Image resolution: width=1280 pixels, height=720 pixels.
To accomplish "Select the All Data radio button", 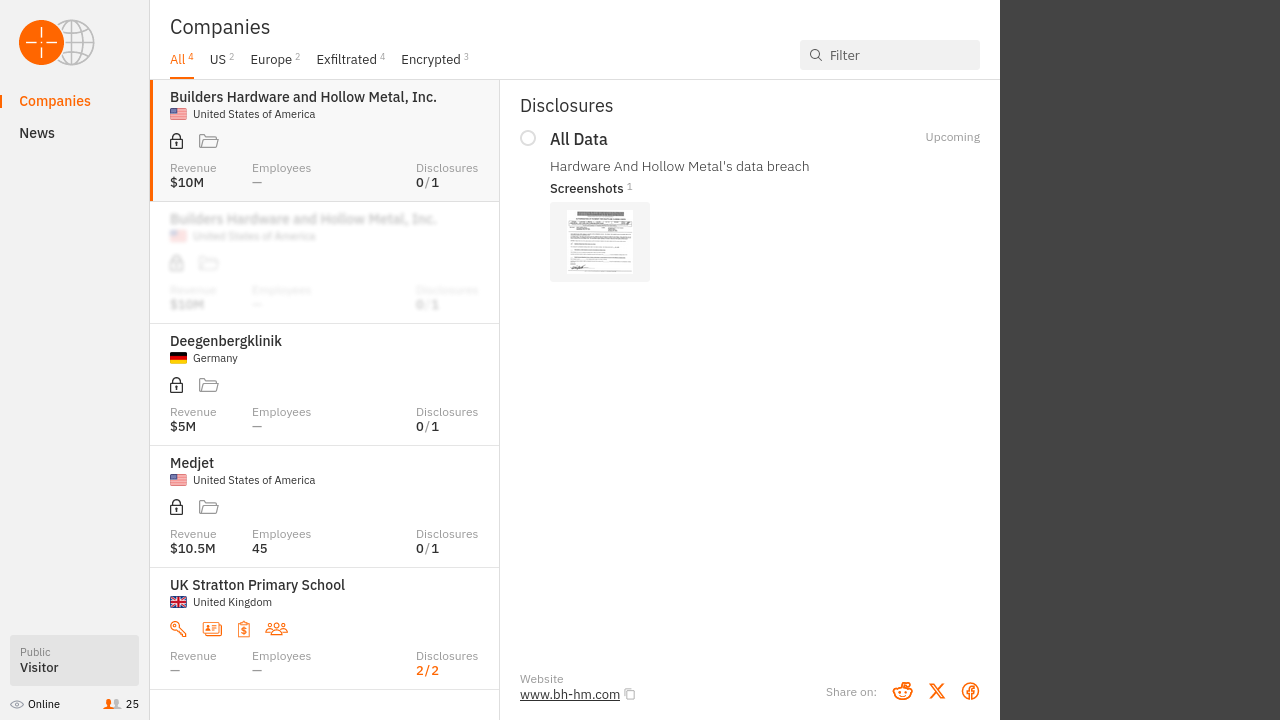I will pyautogui.click(x=528, y=138).
